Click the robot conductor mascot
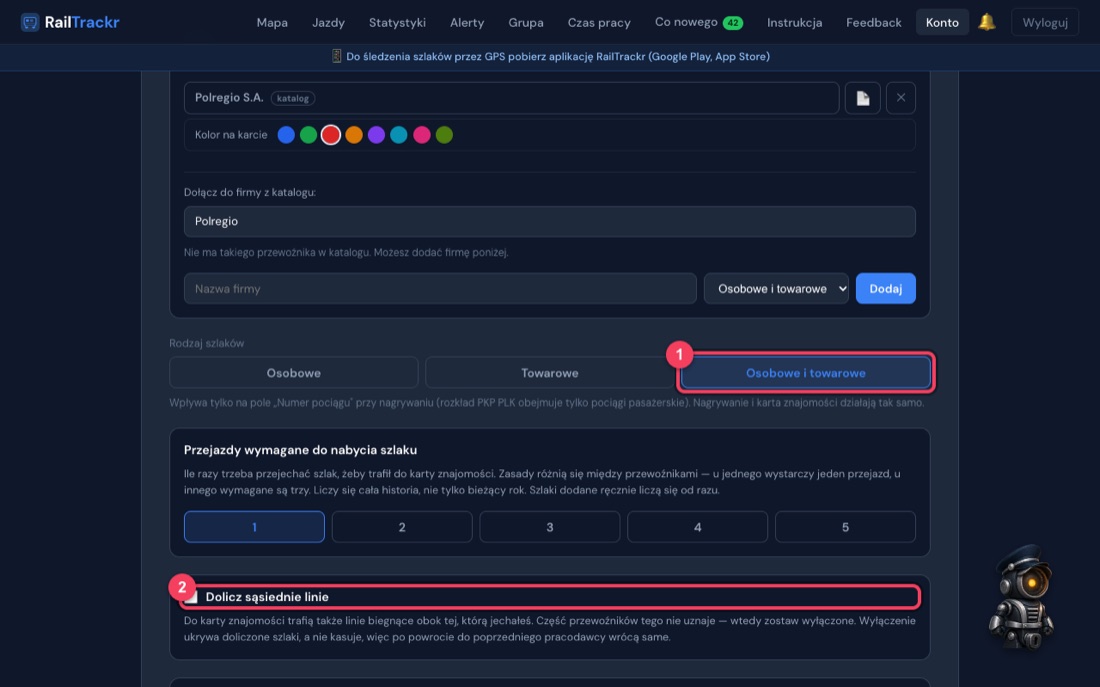The width and height of the screenshot is (1100, 687). (x=1020, y=596)
